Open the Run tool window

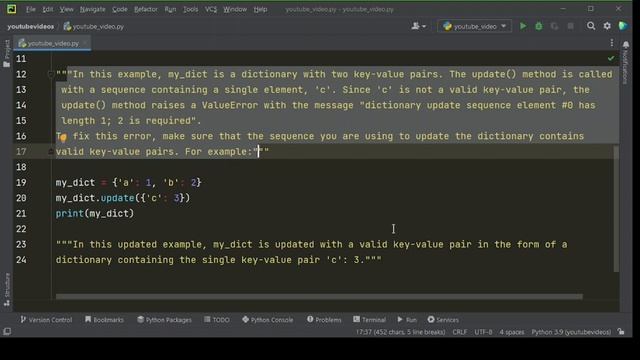(x=407, y=320)
